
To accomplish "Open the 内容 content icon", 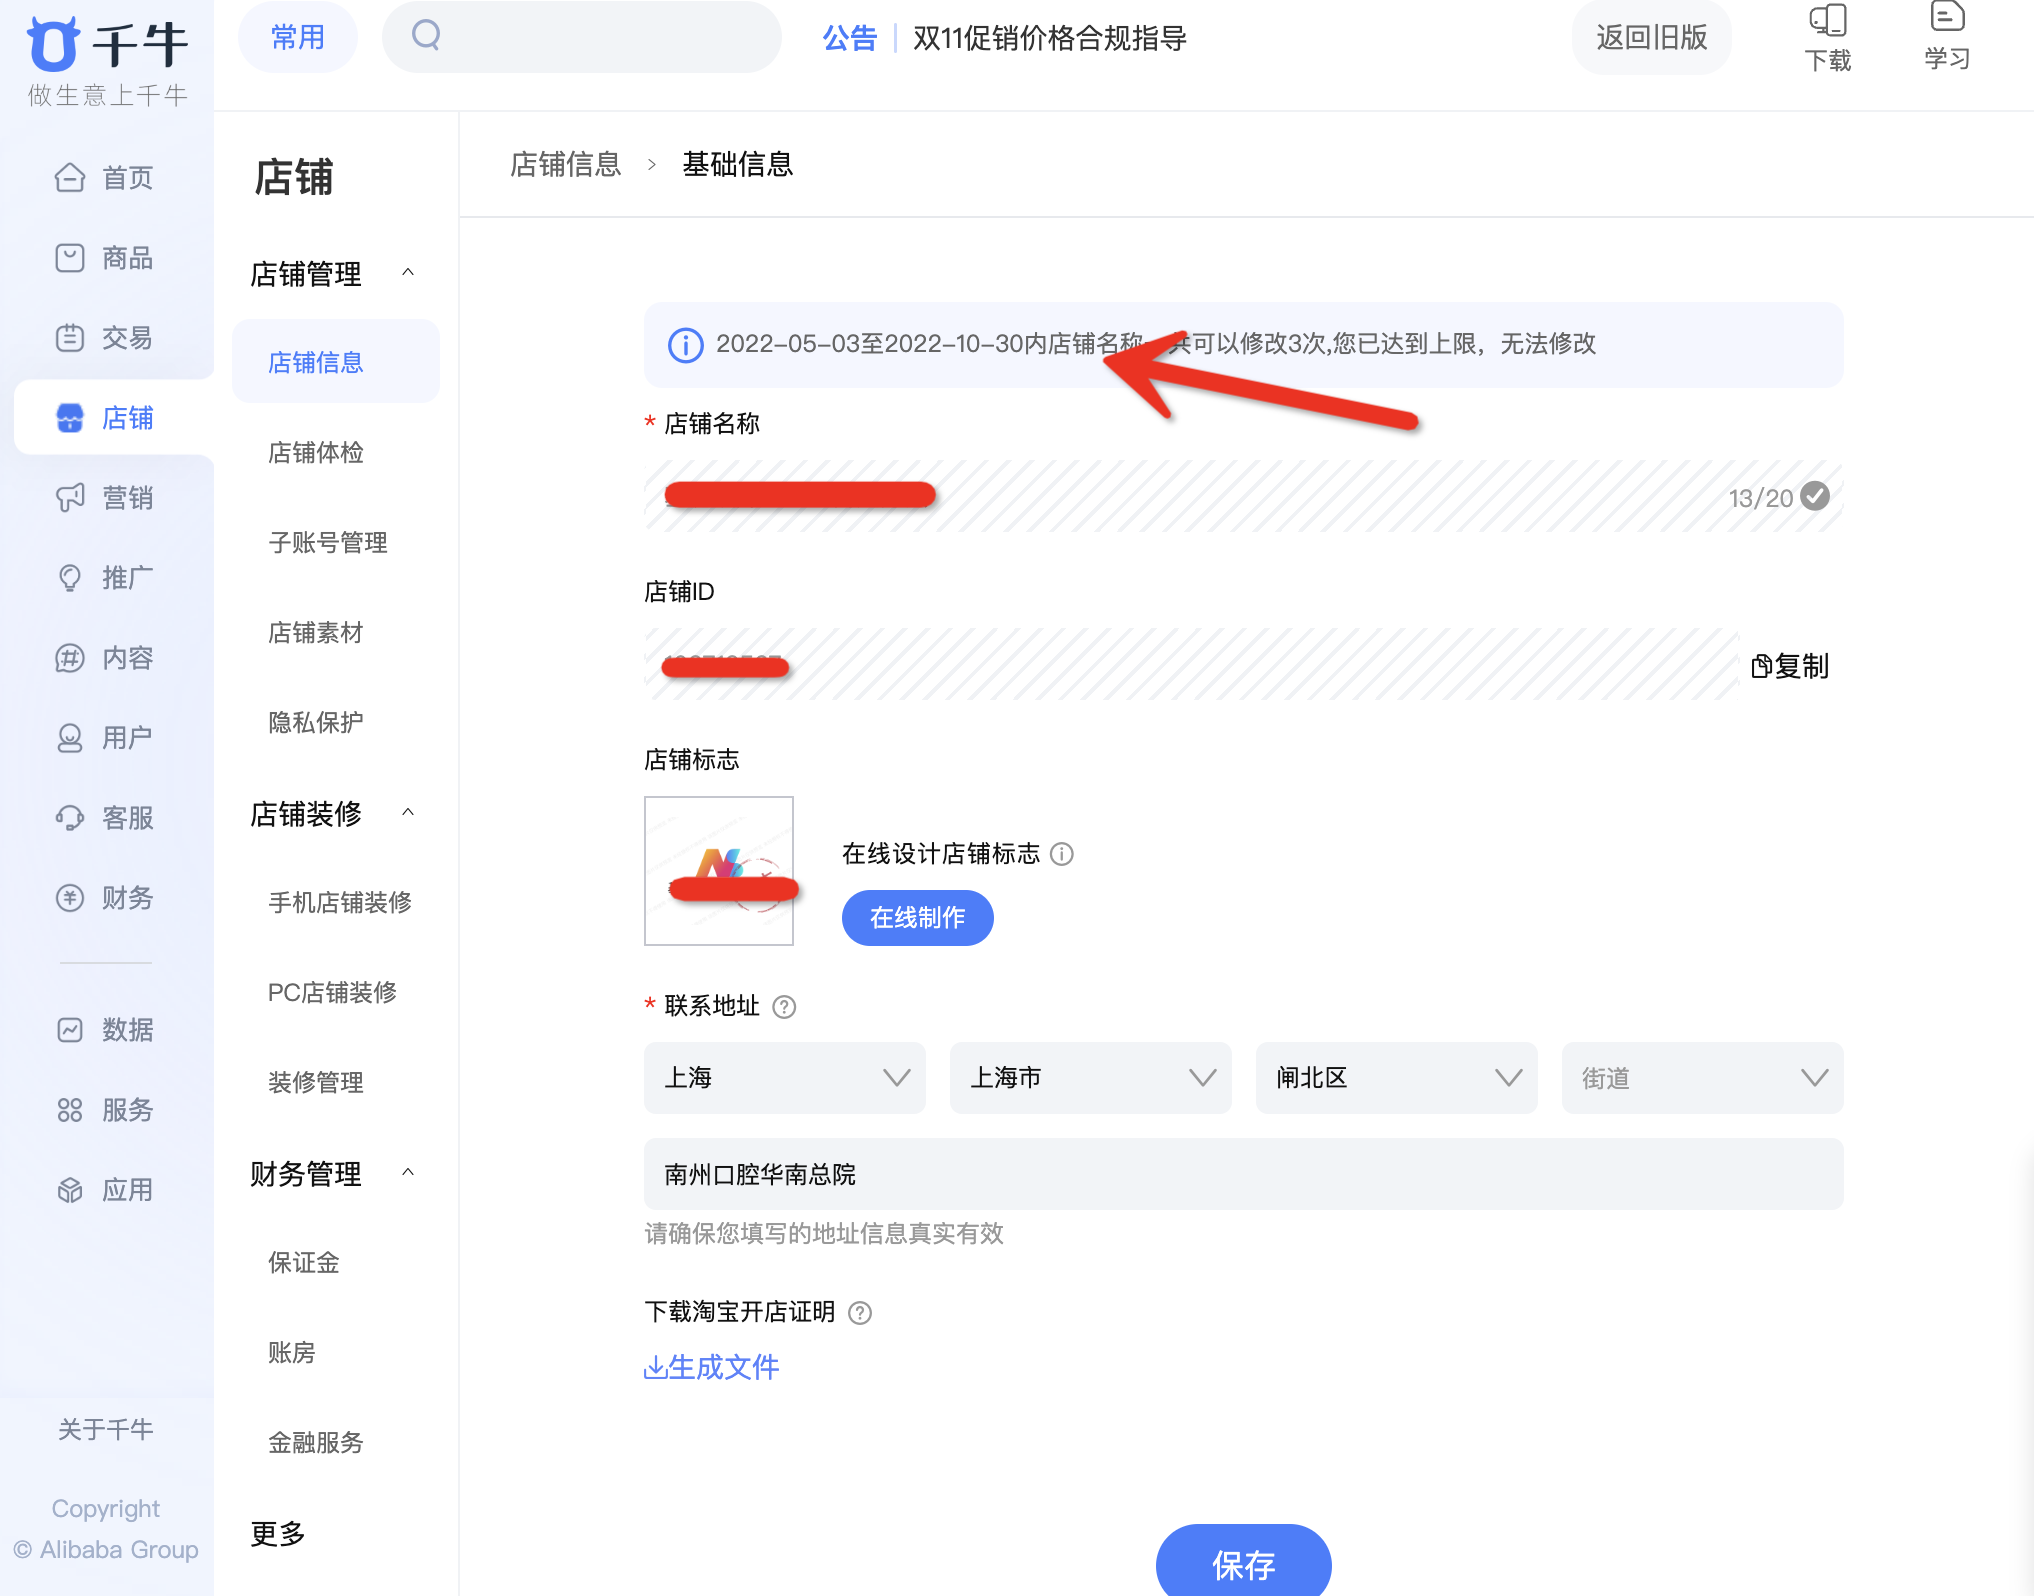I will coord(70,658).
